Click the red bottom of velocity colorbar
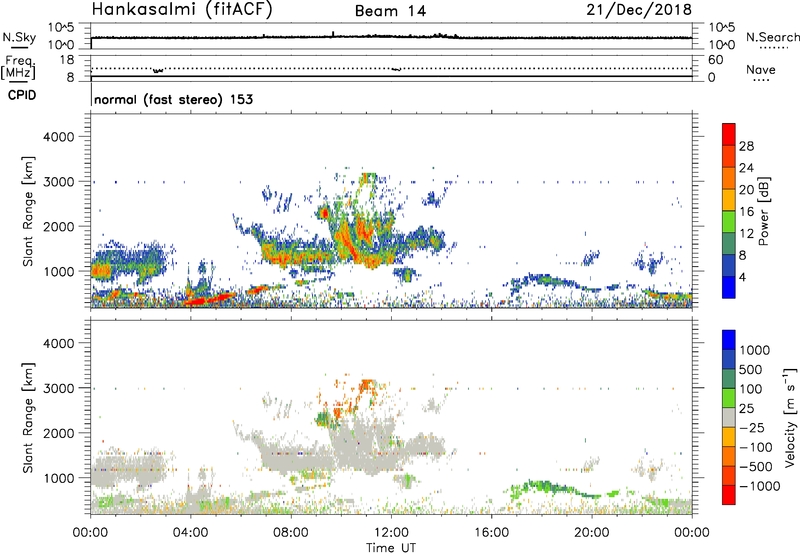Viewport: 800px width, 554px height. (729, 495)
